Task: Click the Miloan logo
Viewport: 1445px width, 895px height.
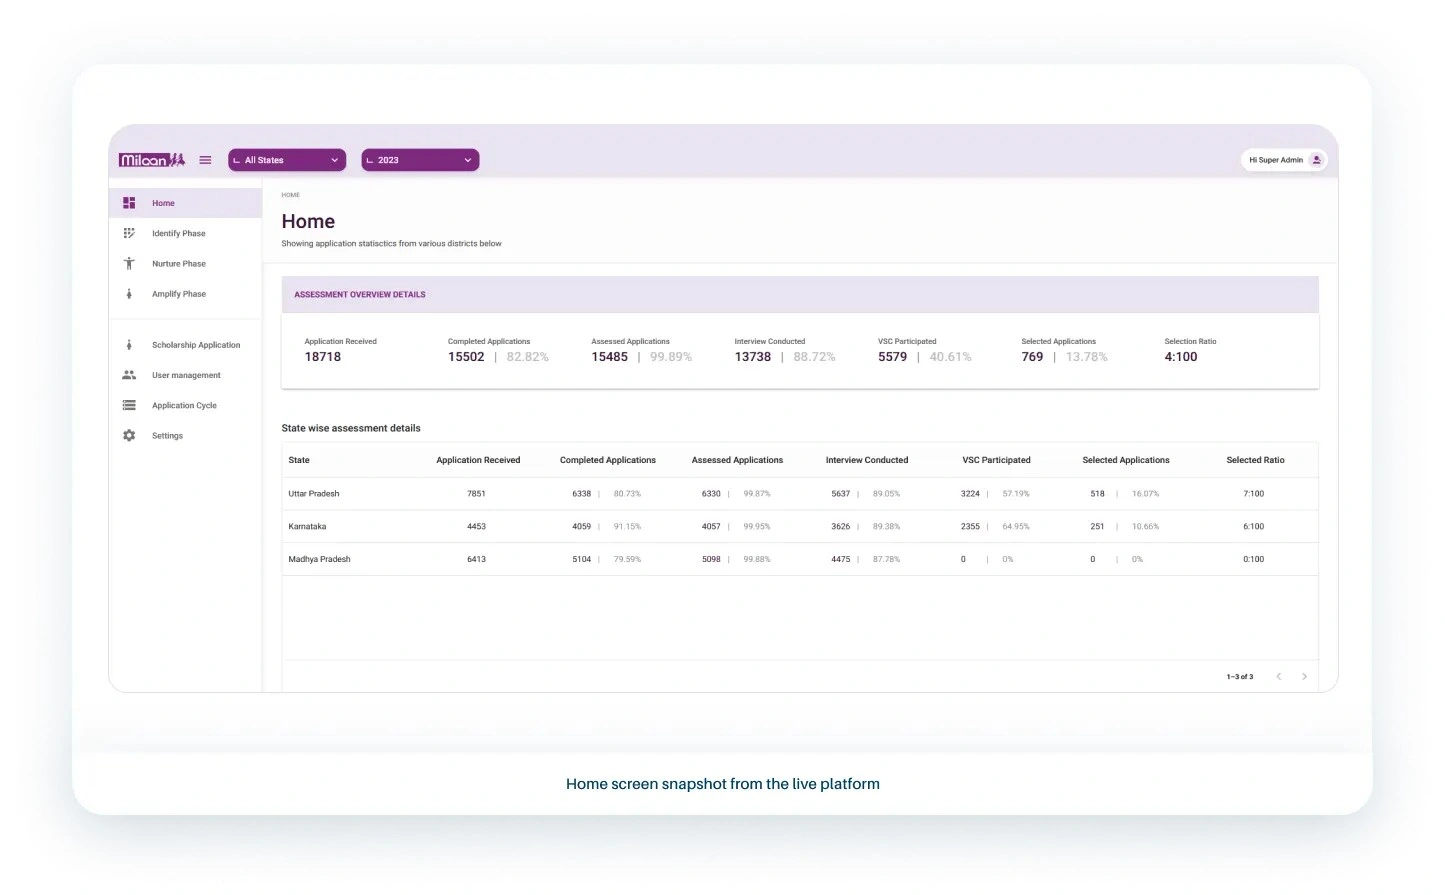Action: coord(152,160)
